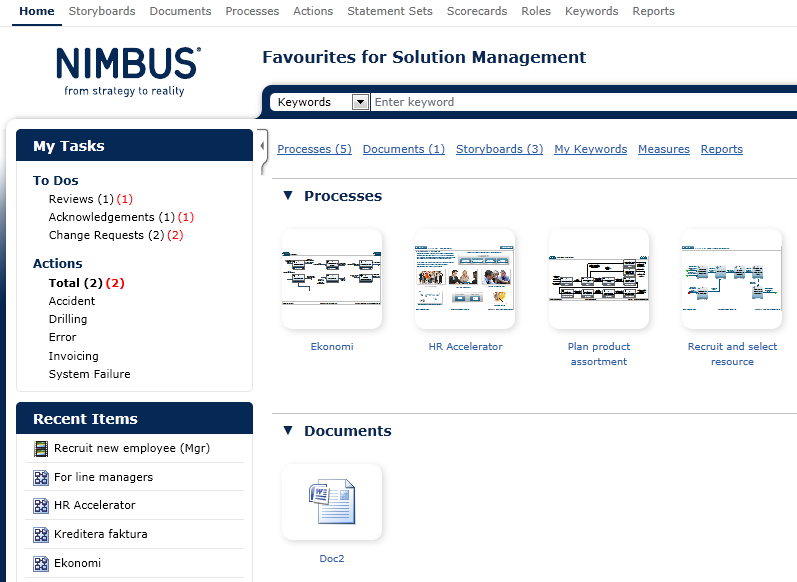Select the Invoicing action category
This screenshot has height=582, width=797.
(x=74, y=356)
